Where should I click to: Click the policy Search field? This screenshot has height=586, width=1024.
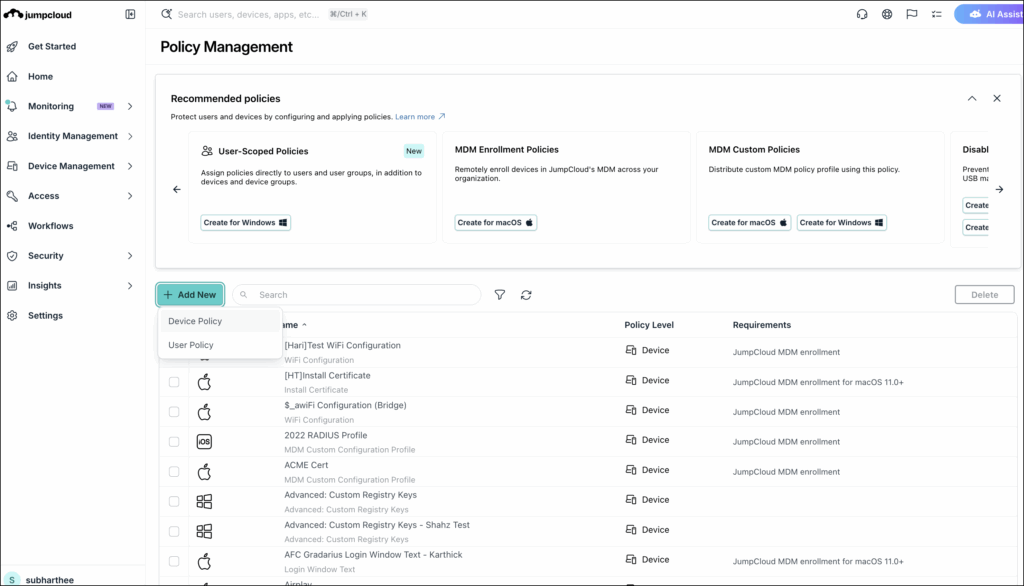tap(357, 295)
